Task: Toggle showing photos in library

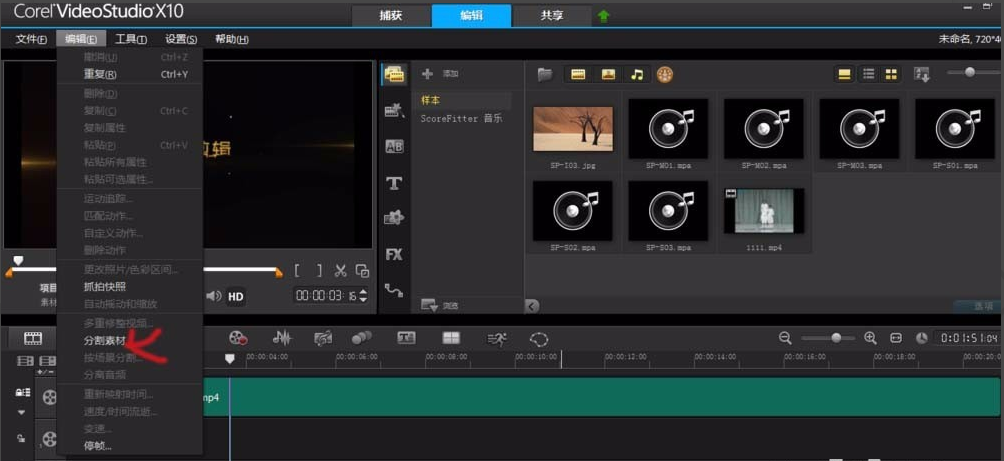Action: coord(607,74)
